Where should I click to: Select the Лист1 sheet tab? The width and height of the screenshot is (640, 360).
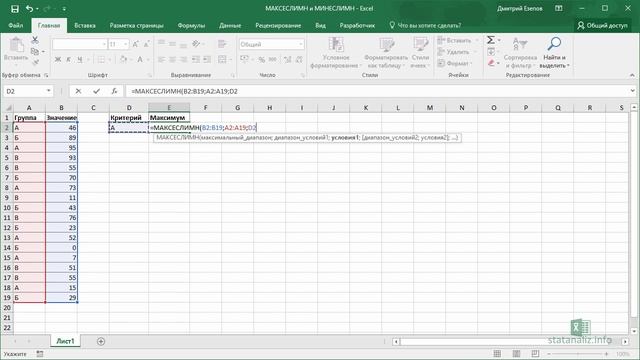click(x=65, y=341)
